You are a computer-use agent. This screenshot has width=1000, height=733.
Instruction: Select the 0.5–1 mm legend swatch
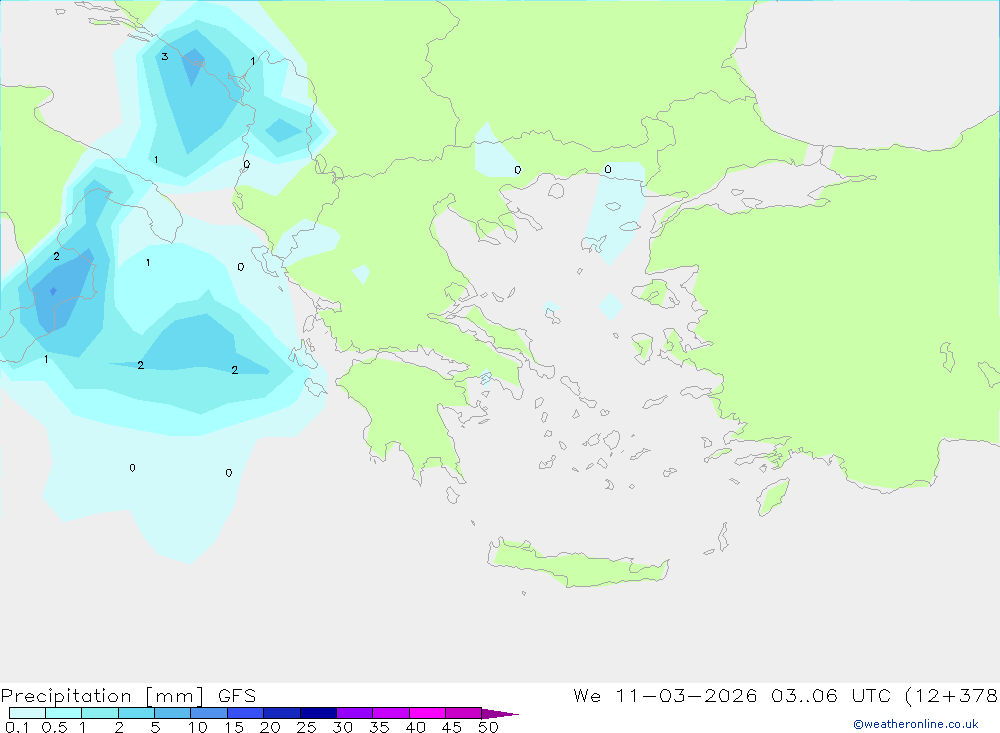point(64,713)
